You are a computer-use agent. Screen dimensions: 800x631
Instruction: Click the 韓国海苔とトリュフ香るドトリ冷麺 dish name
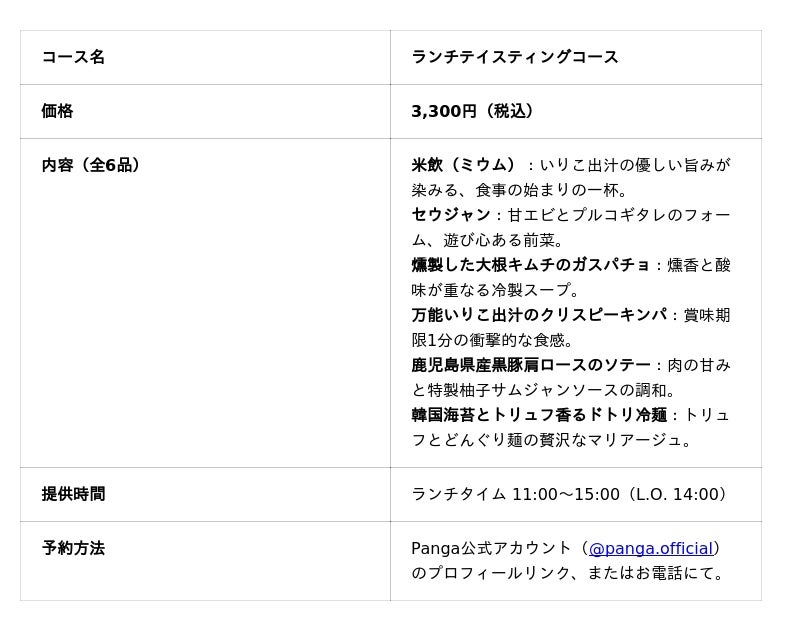[538, 415]
